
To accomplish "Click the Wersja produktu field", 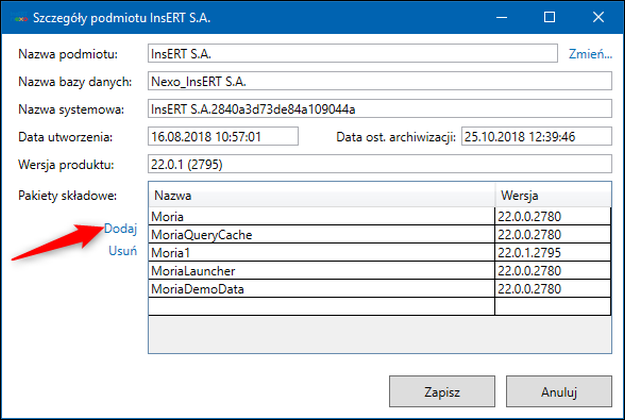I will tap(378, 164).
